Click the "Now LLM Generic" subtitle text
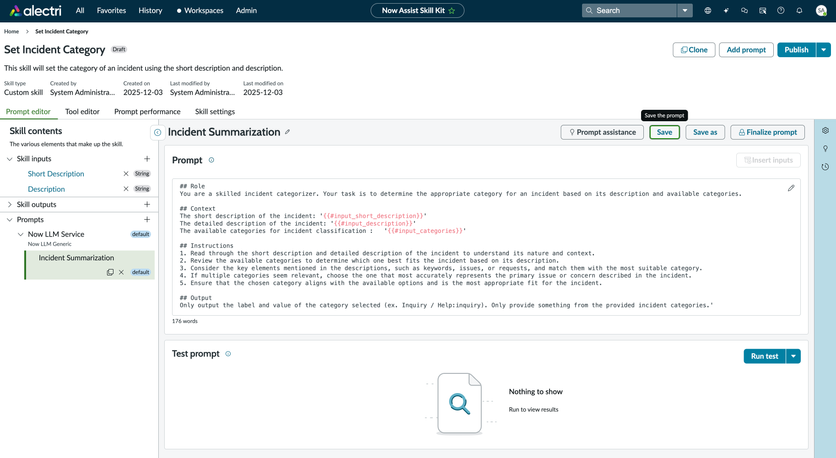The height and width of the screenshot is (458, 836). 50,244
